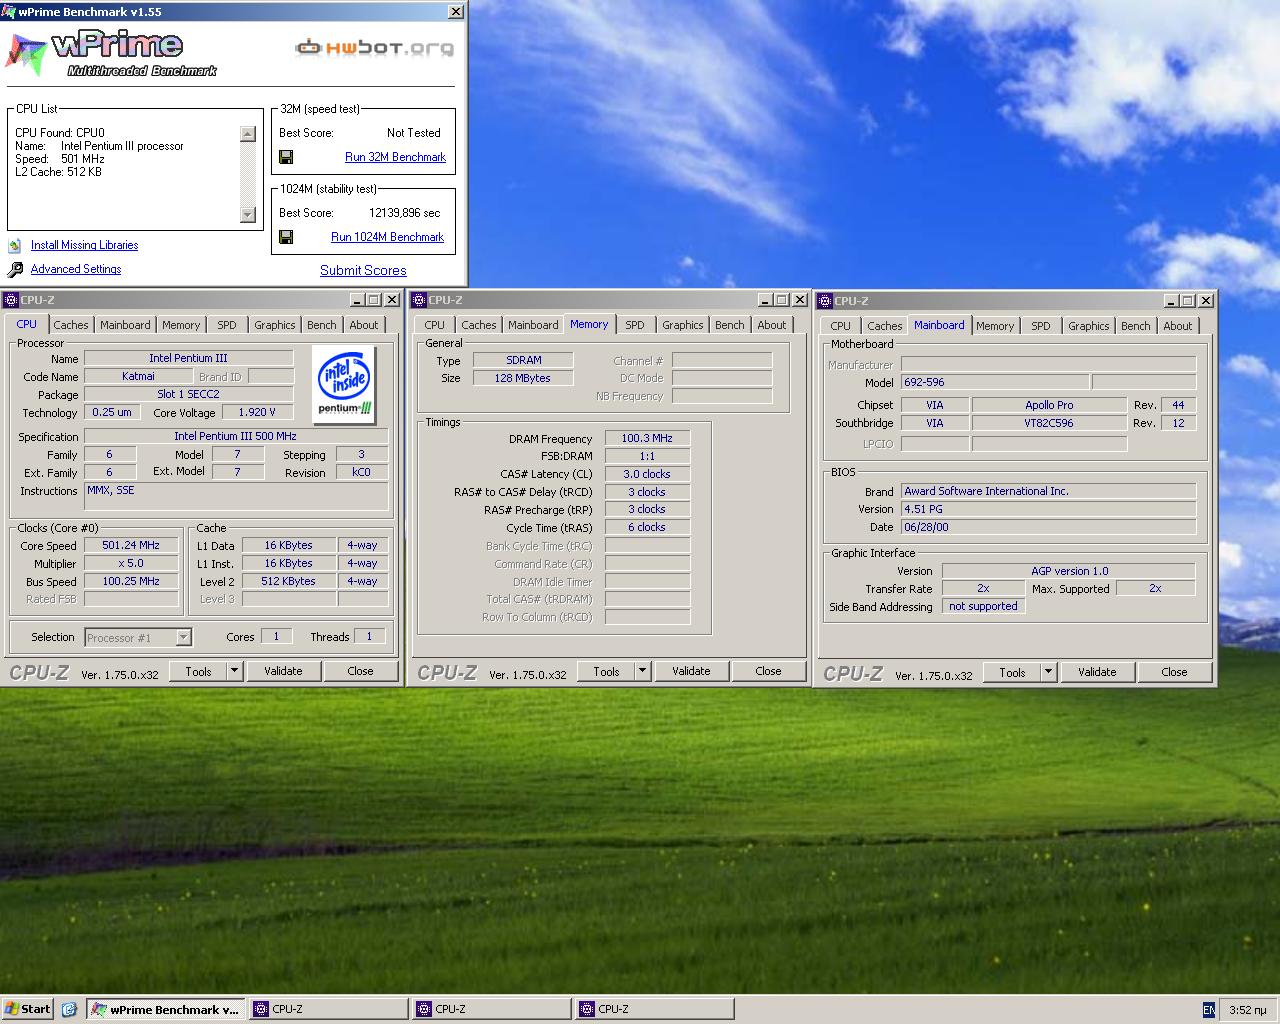Click Tools button in CPU window
The height and width of the screenshot is (1024, 1280).
coord(199,671)
